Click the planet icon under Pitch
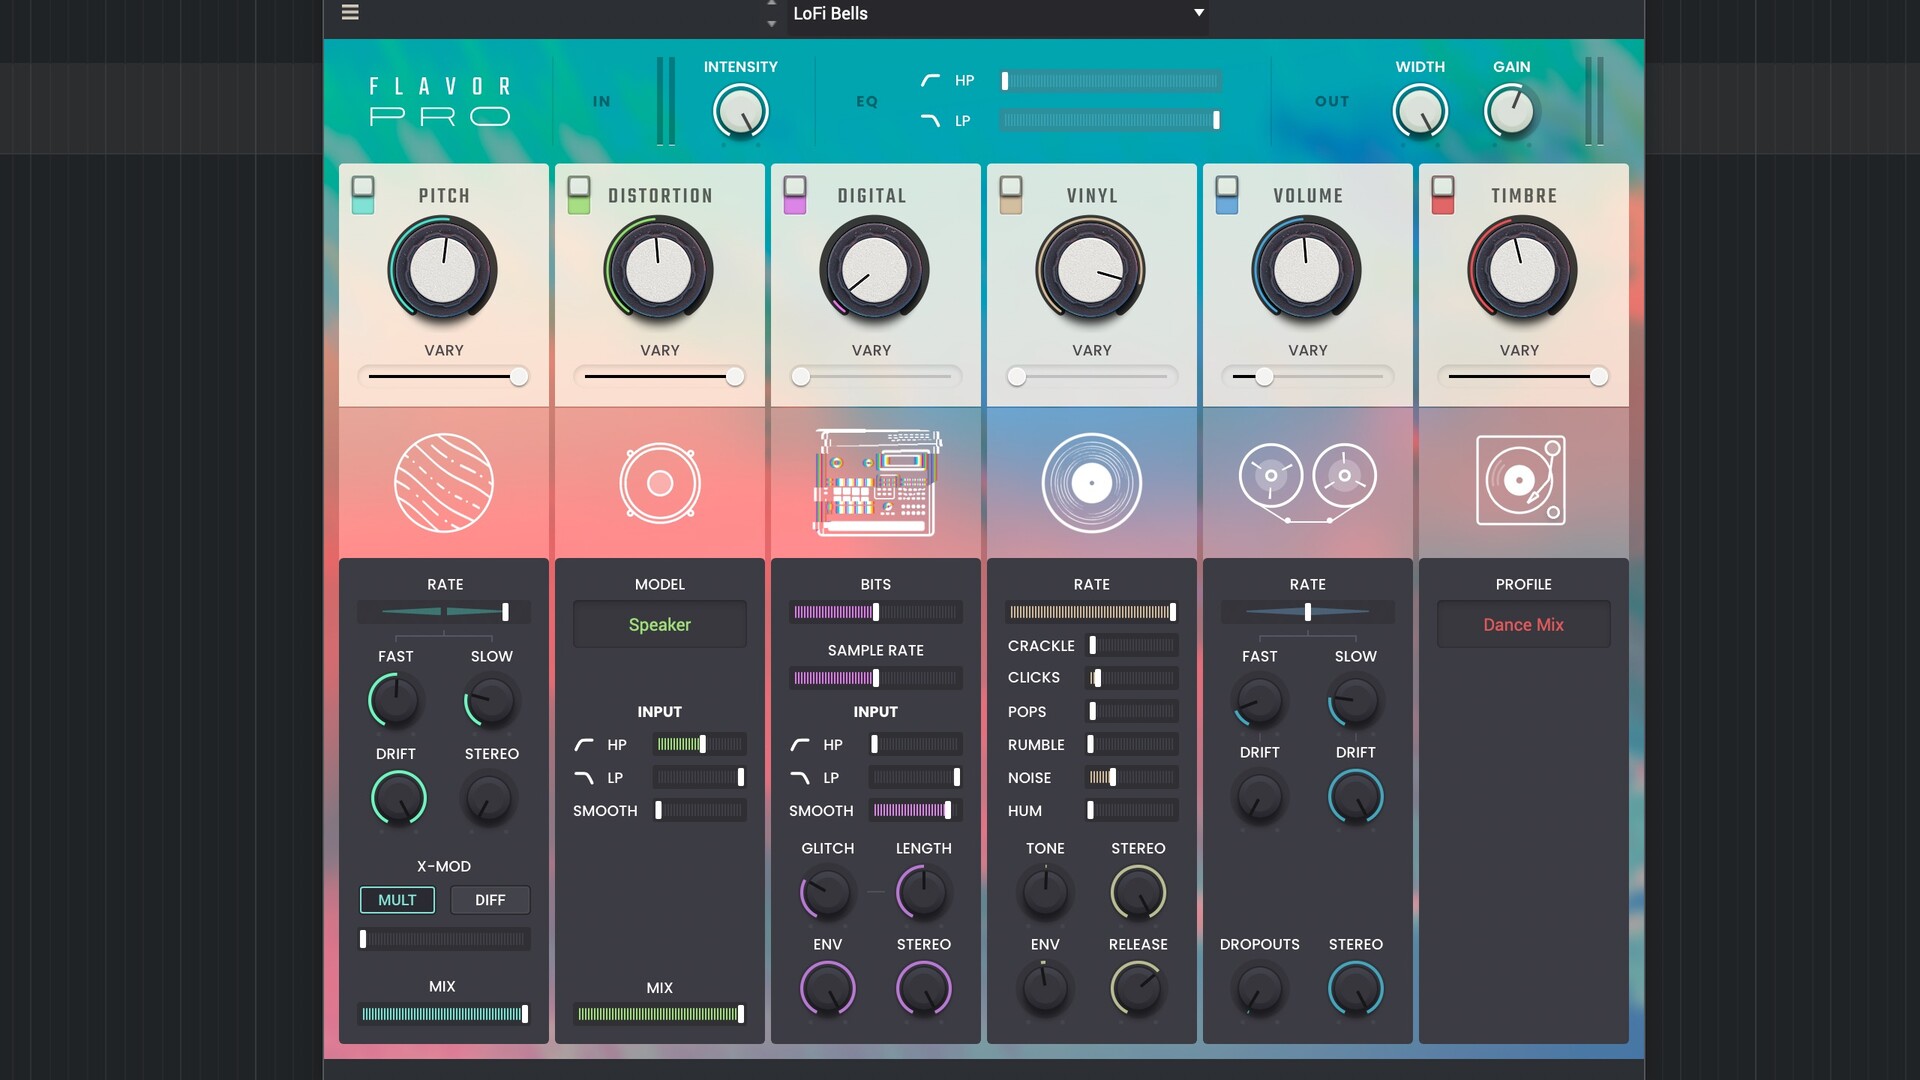This screenshot has height=1080, width=1920. click(443, 482)
